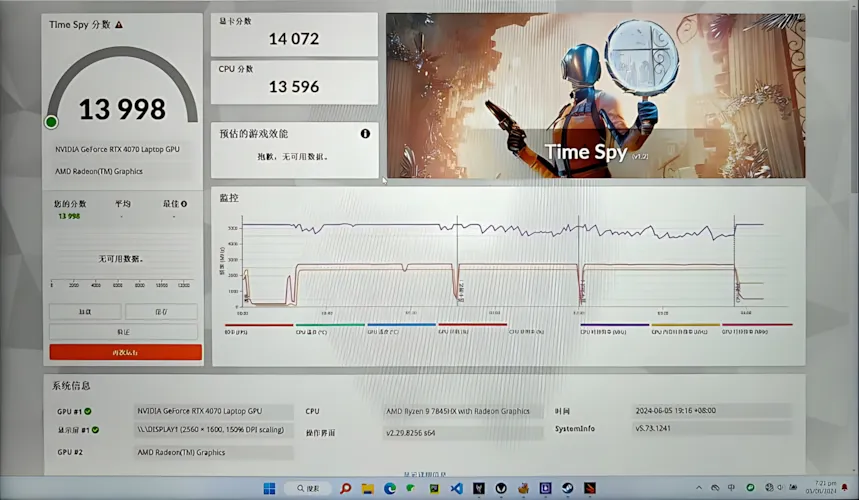
Task: Expand hidden system tray icons chevron
Action: point(699,487)
